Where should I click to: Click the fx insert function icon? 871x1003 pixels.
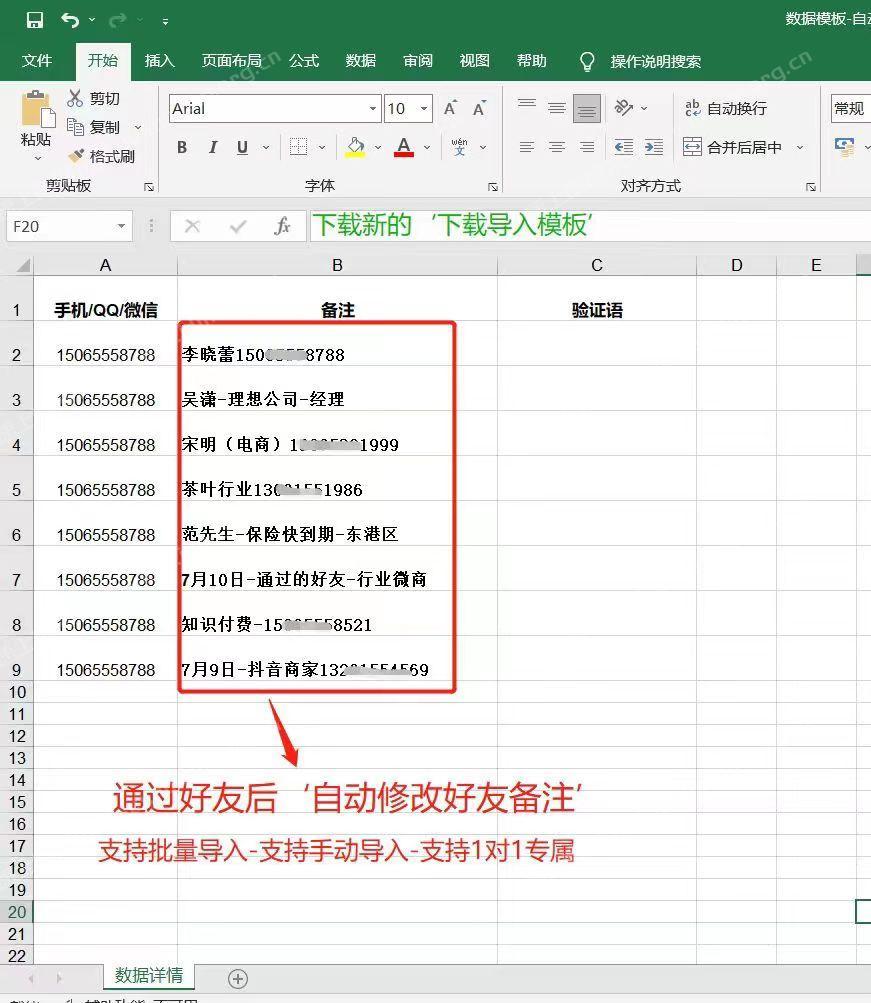click(282, 226)
